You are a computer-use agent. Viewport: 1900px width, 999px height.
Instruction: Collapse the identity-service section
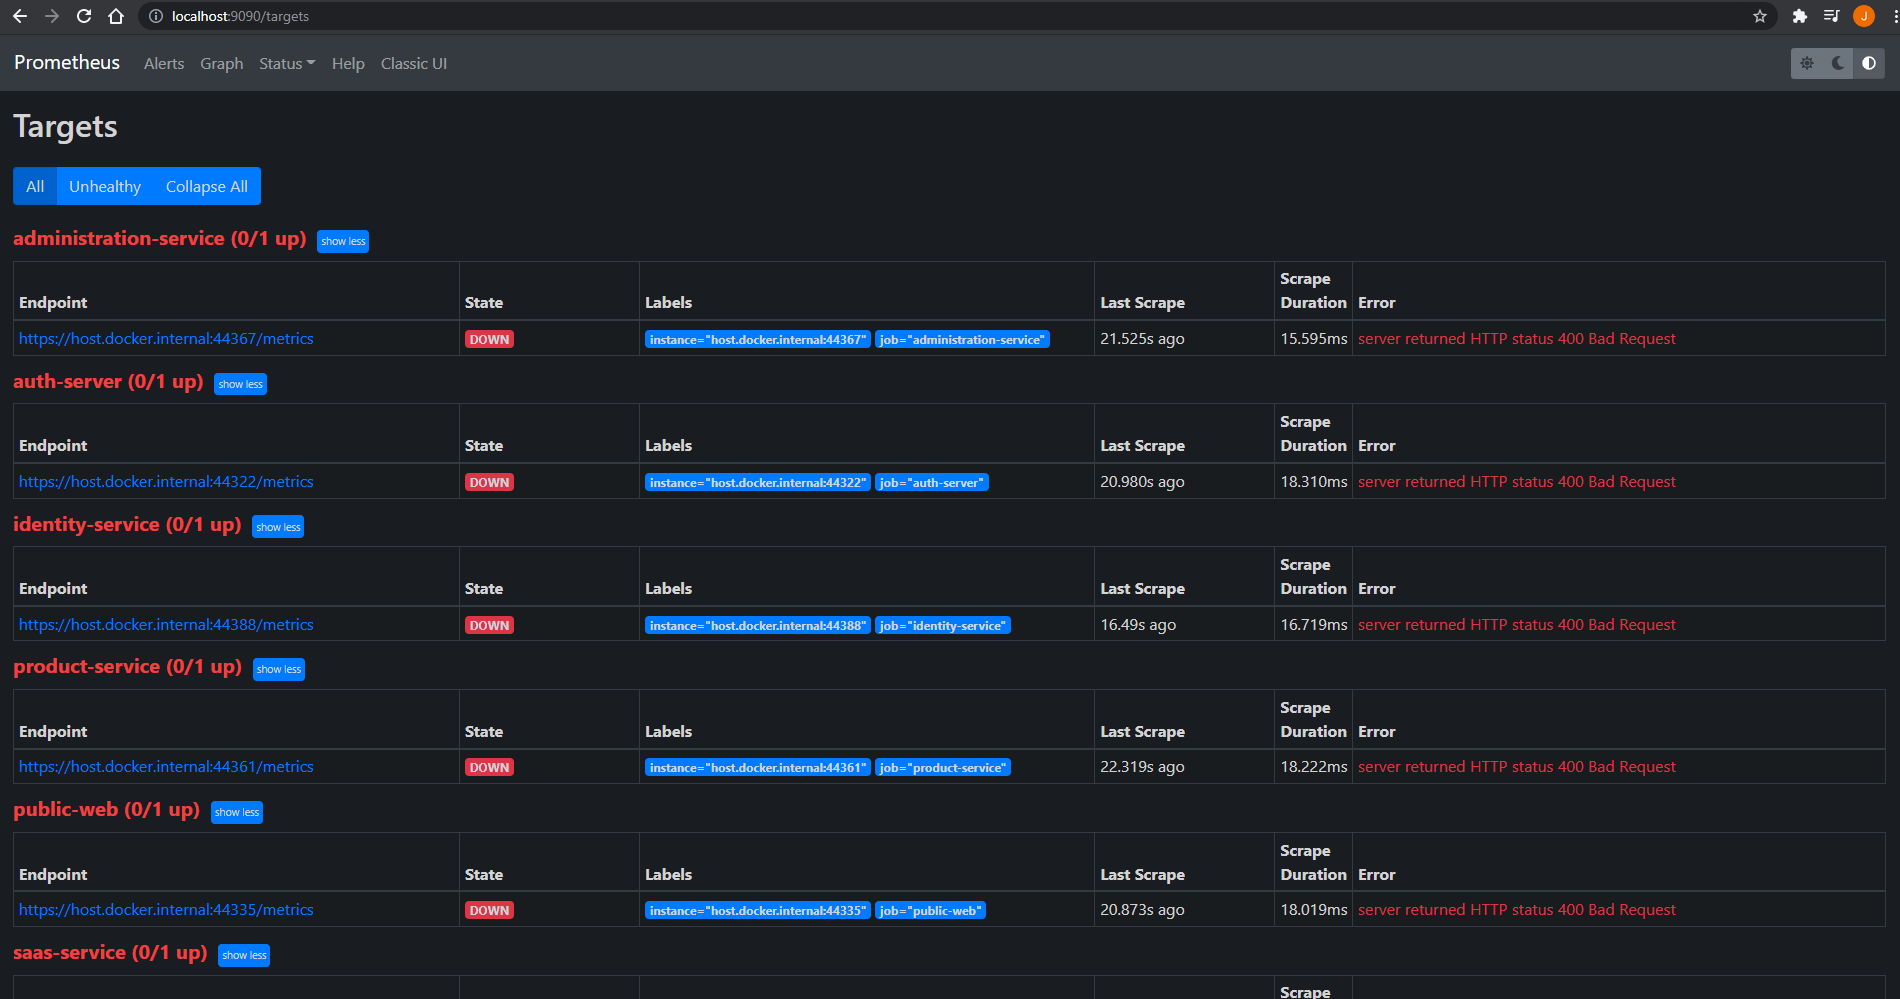point(278,527)
